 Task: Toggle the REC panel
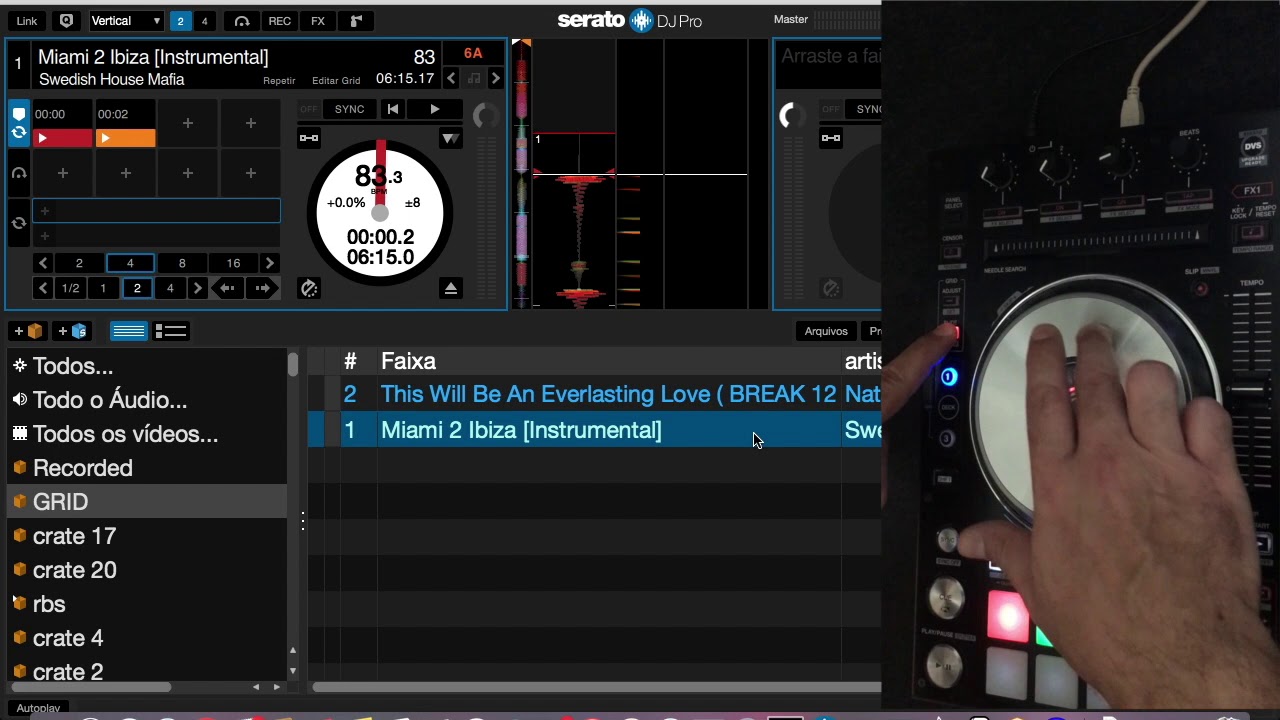click(280, 20)
